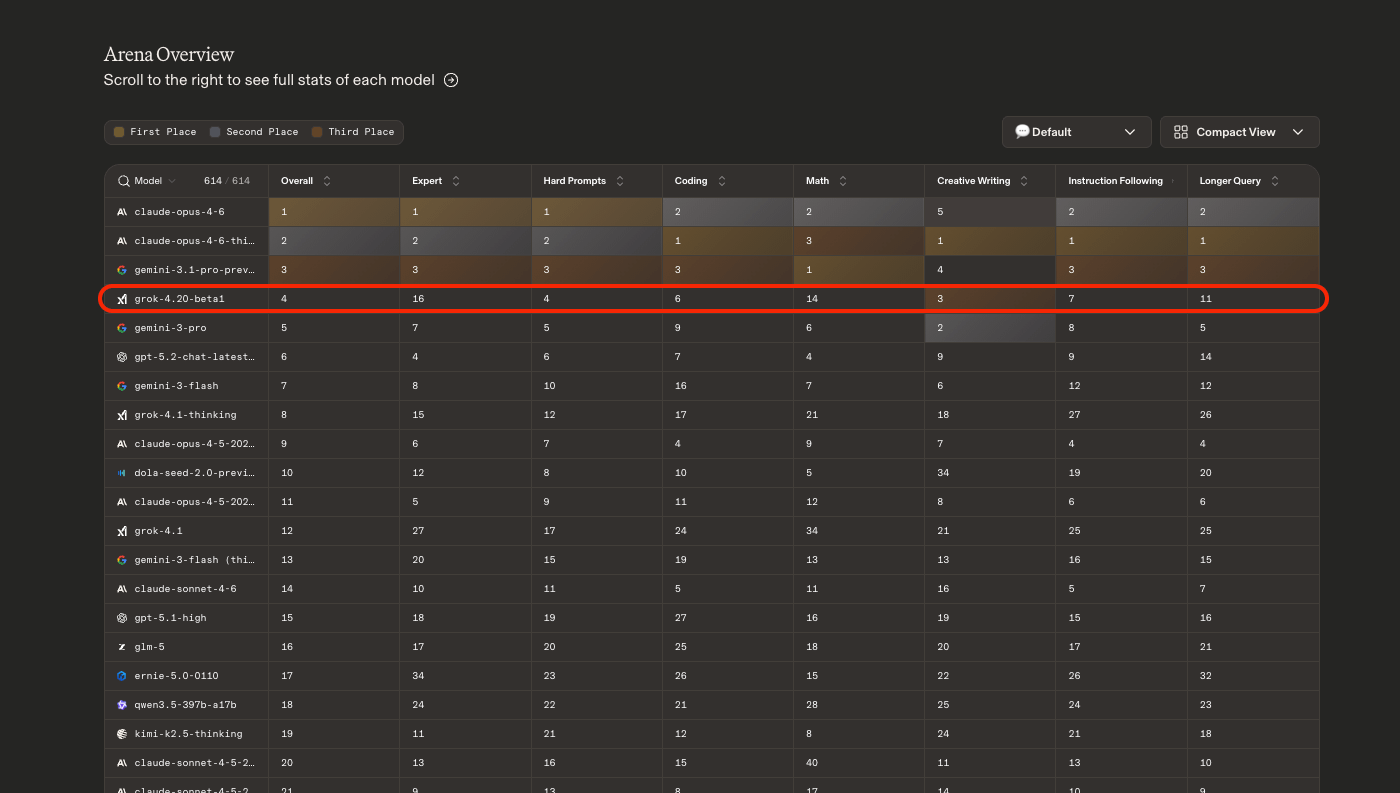
Task: Click the Anthropic logo beside claude-opus-4-6-thi
Action: [122, 241]
